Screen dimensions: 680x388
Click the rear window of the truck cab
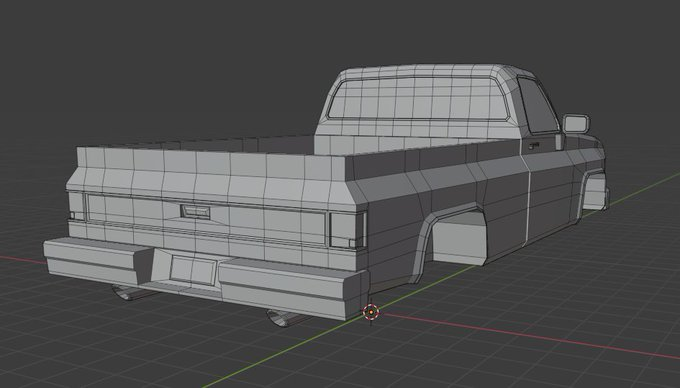point(417,99)
